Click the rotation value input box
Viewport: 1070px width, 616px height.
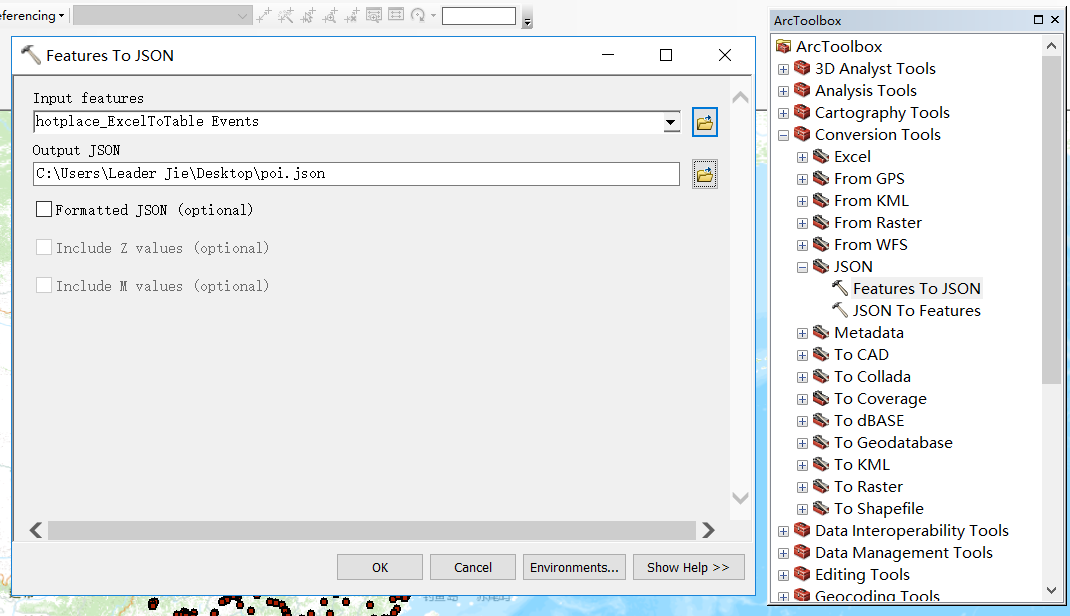click(478, 16)
